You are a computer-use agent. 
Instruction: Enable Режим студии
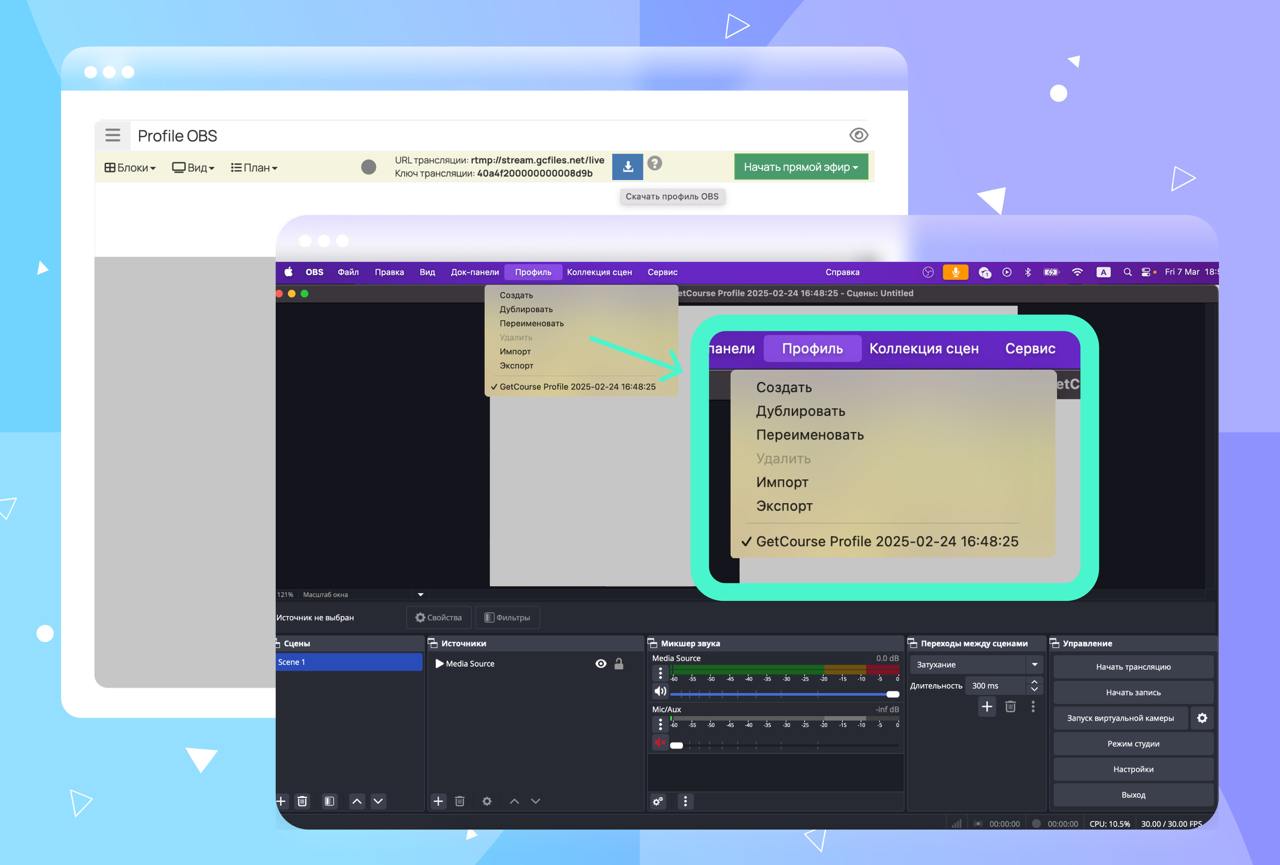pyautogui.click(x=1133, y=744)
